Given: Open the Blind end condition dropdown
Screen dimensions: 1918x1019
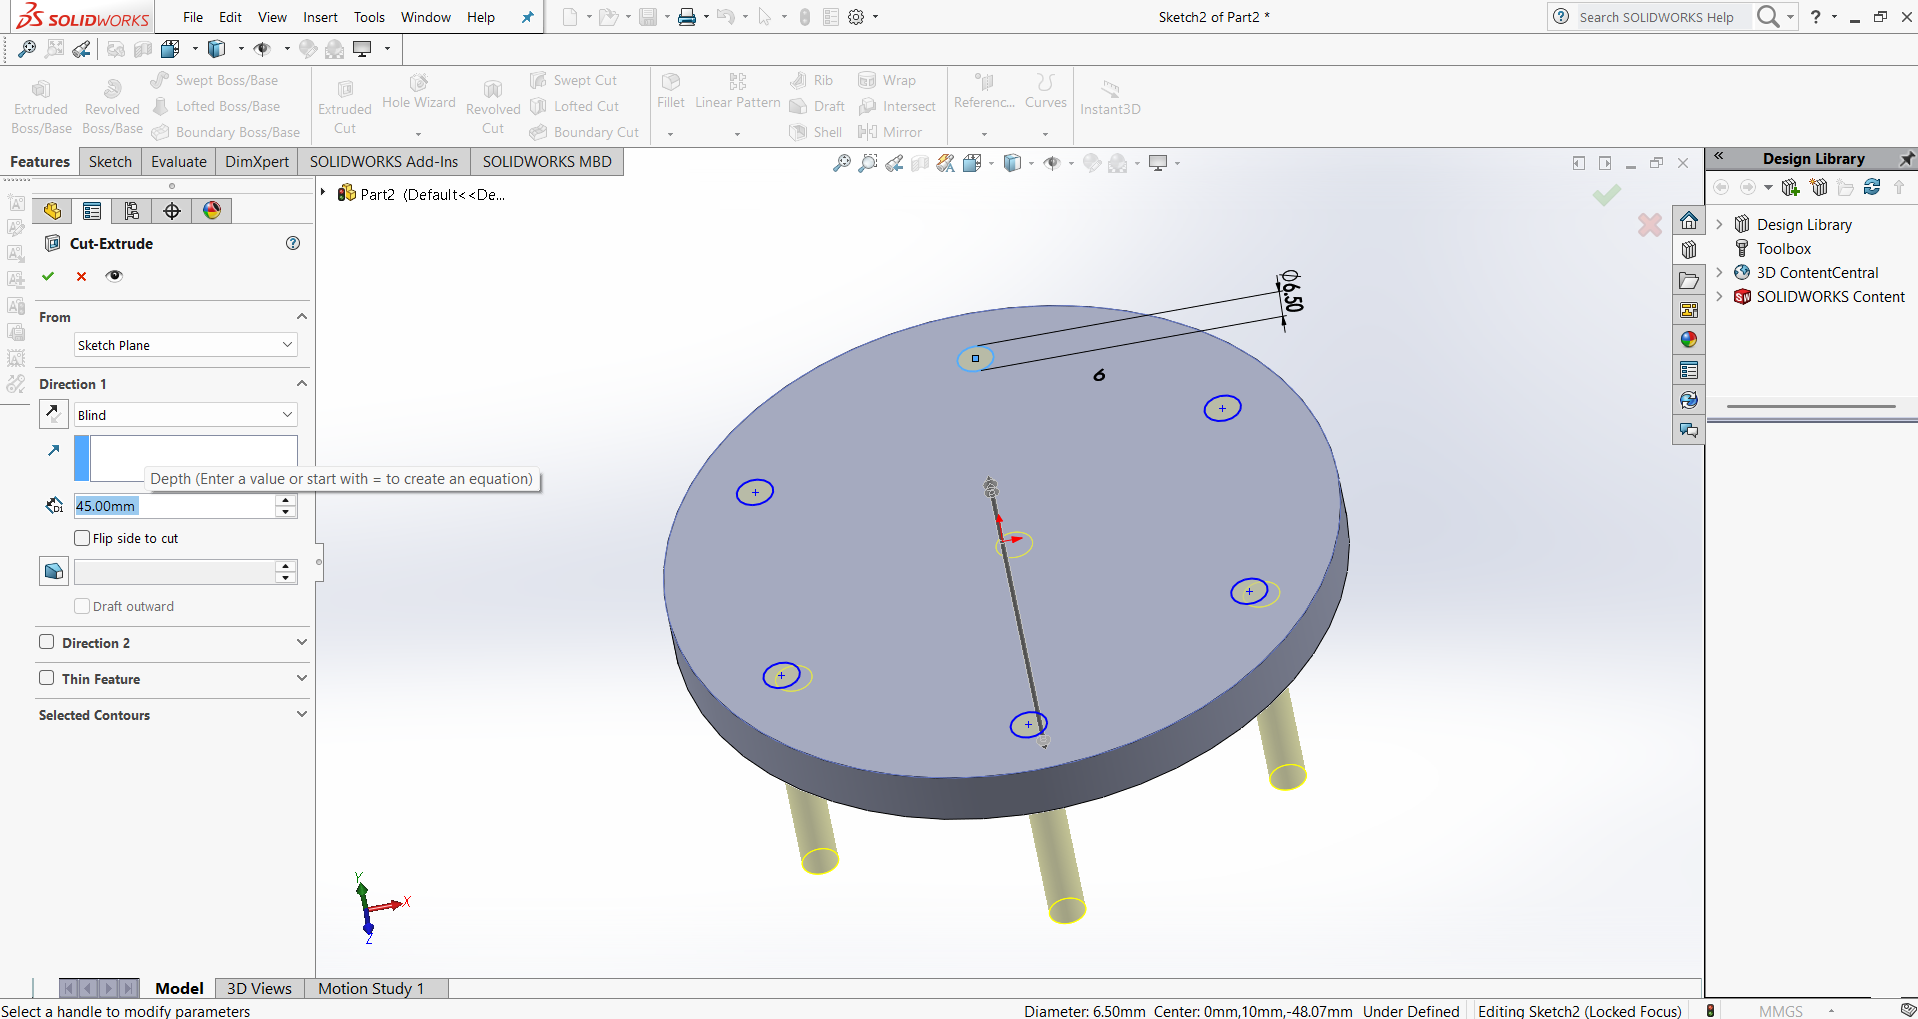Looking at the screenshot, I should (x=186, y=415).
